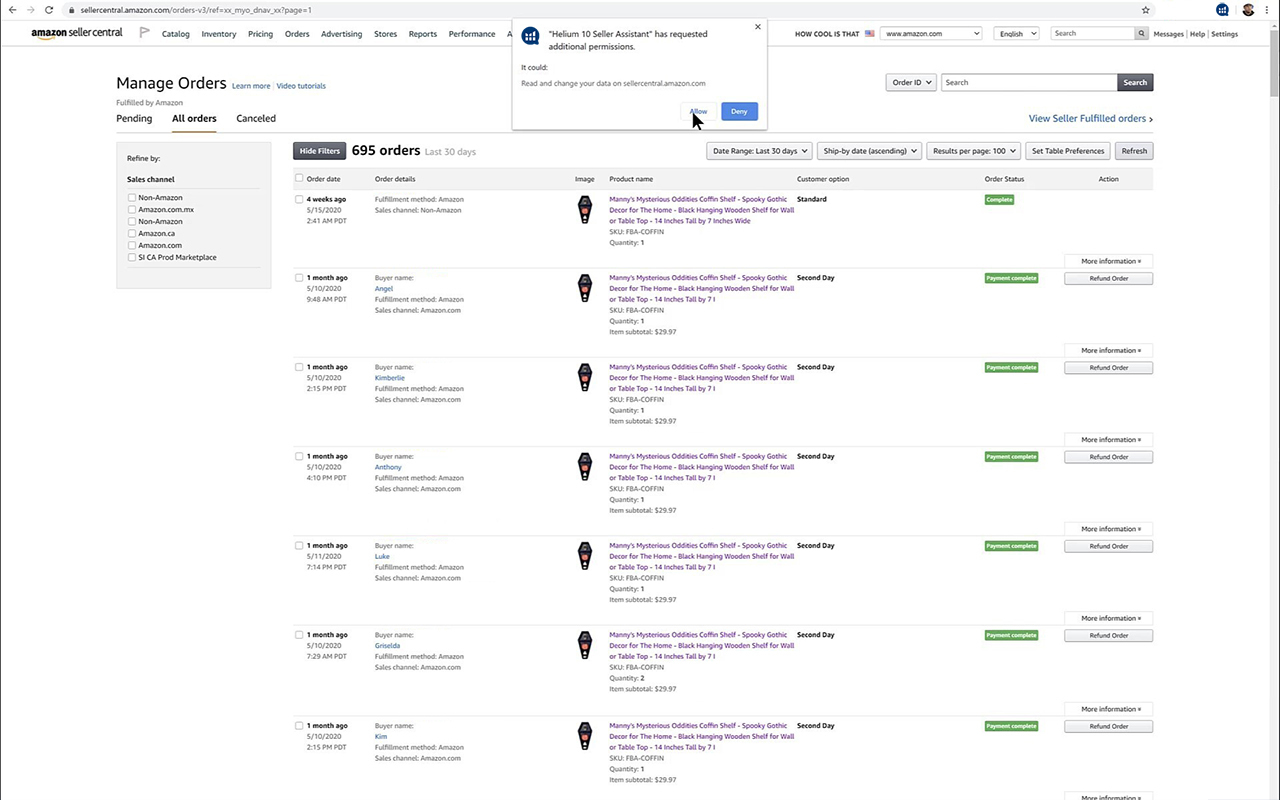
Task: Click the US flag icon near HOW COOL IS THAT
Action: click(869, 33)
